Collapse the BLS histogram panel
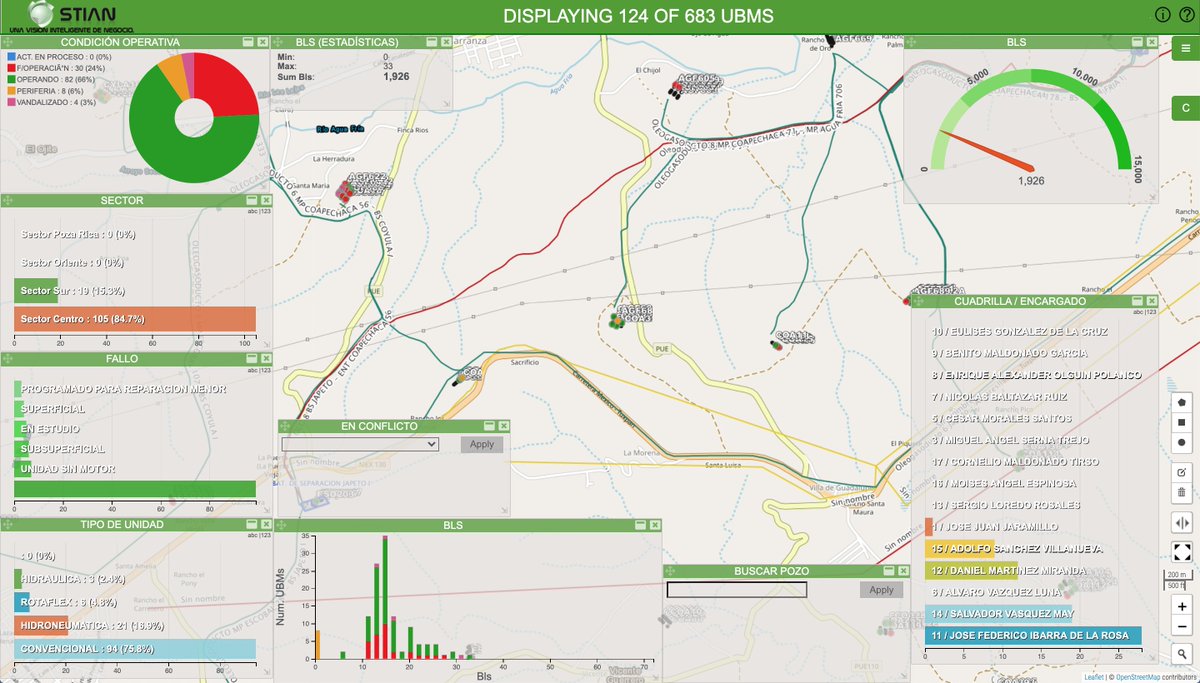Viewport: 1200px width, 683px height. coord(639,524)
